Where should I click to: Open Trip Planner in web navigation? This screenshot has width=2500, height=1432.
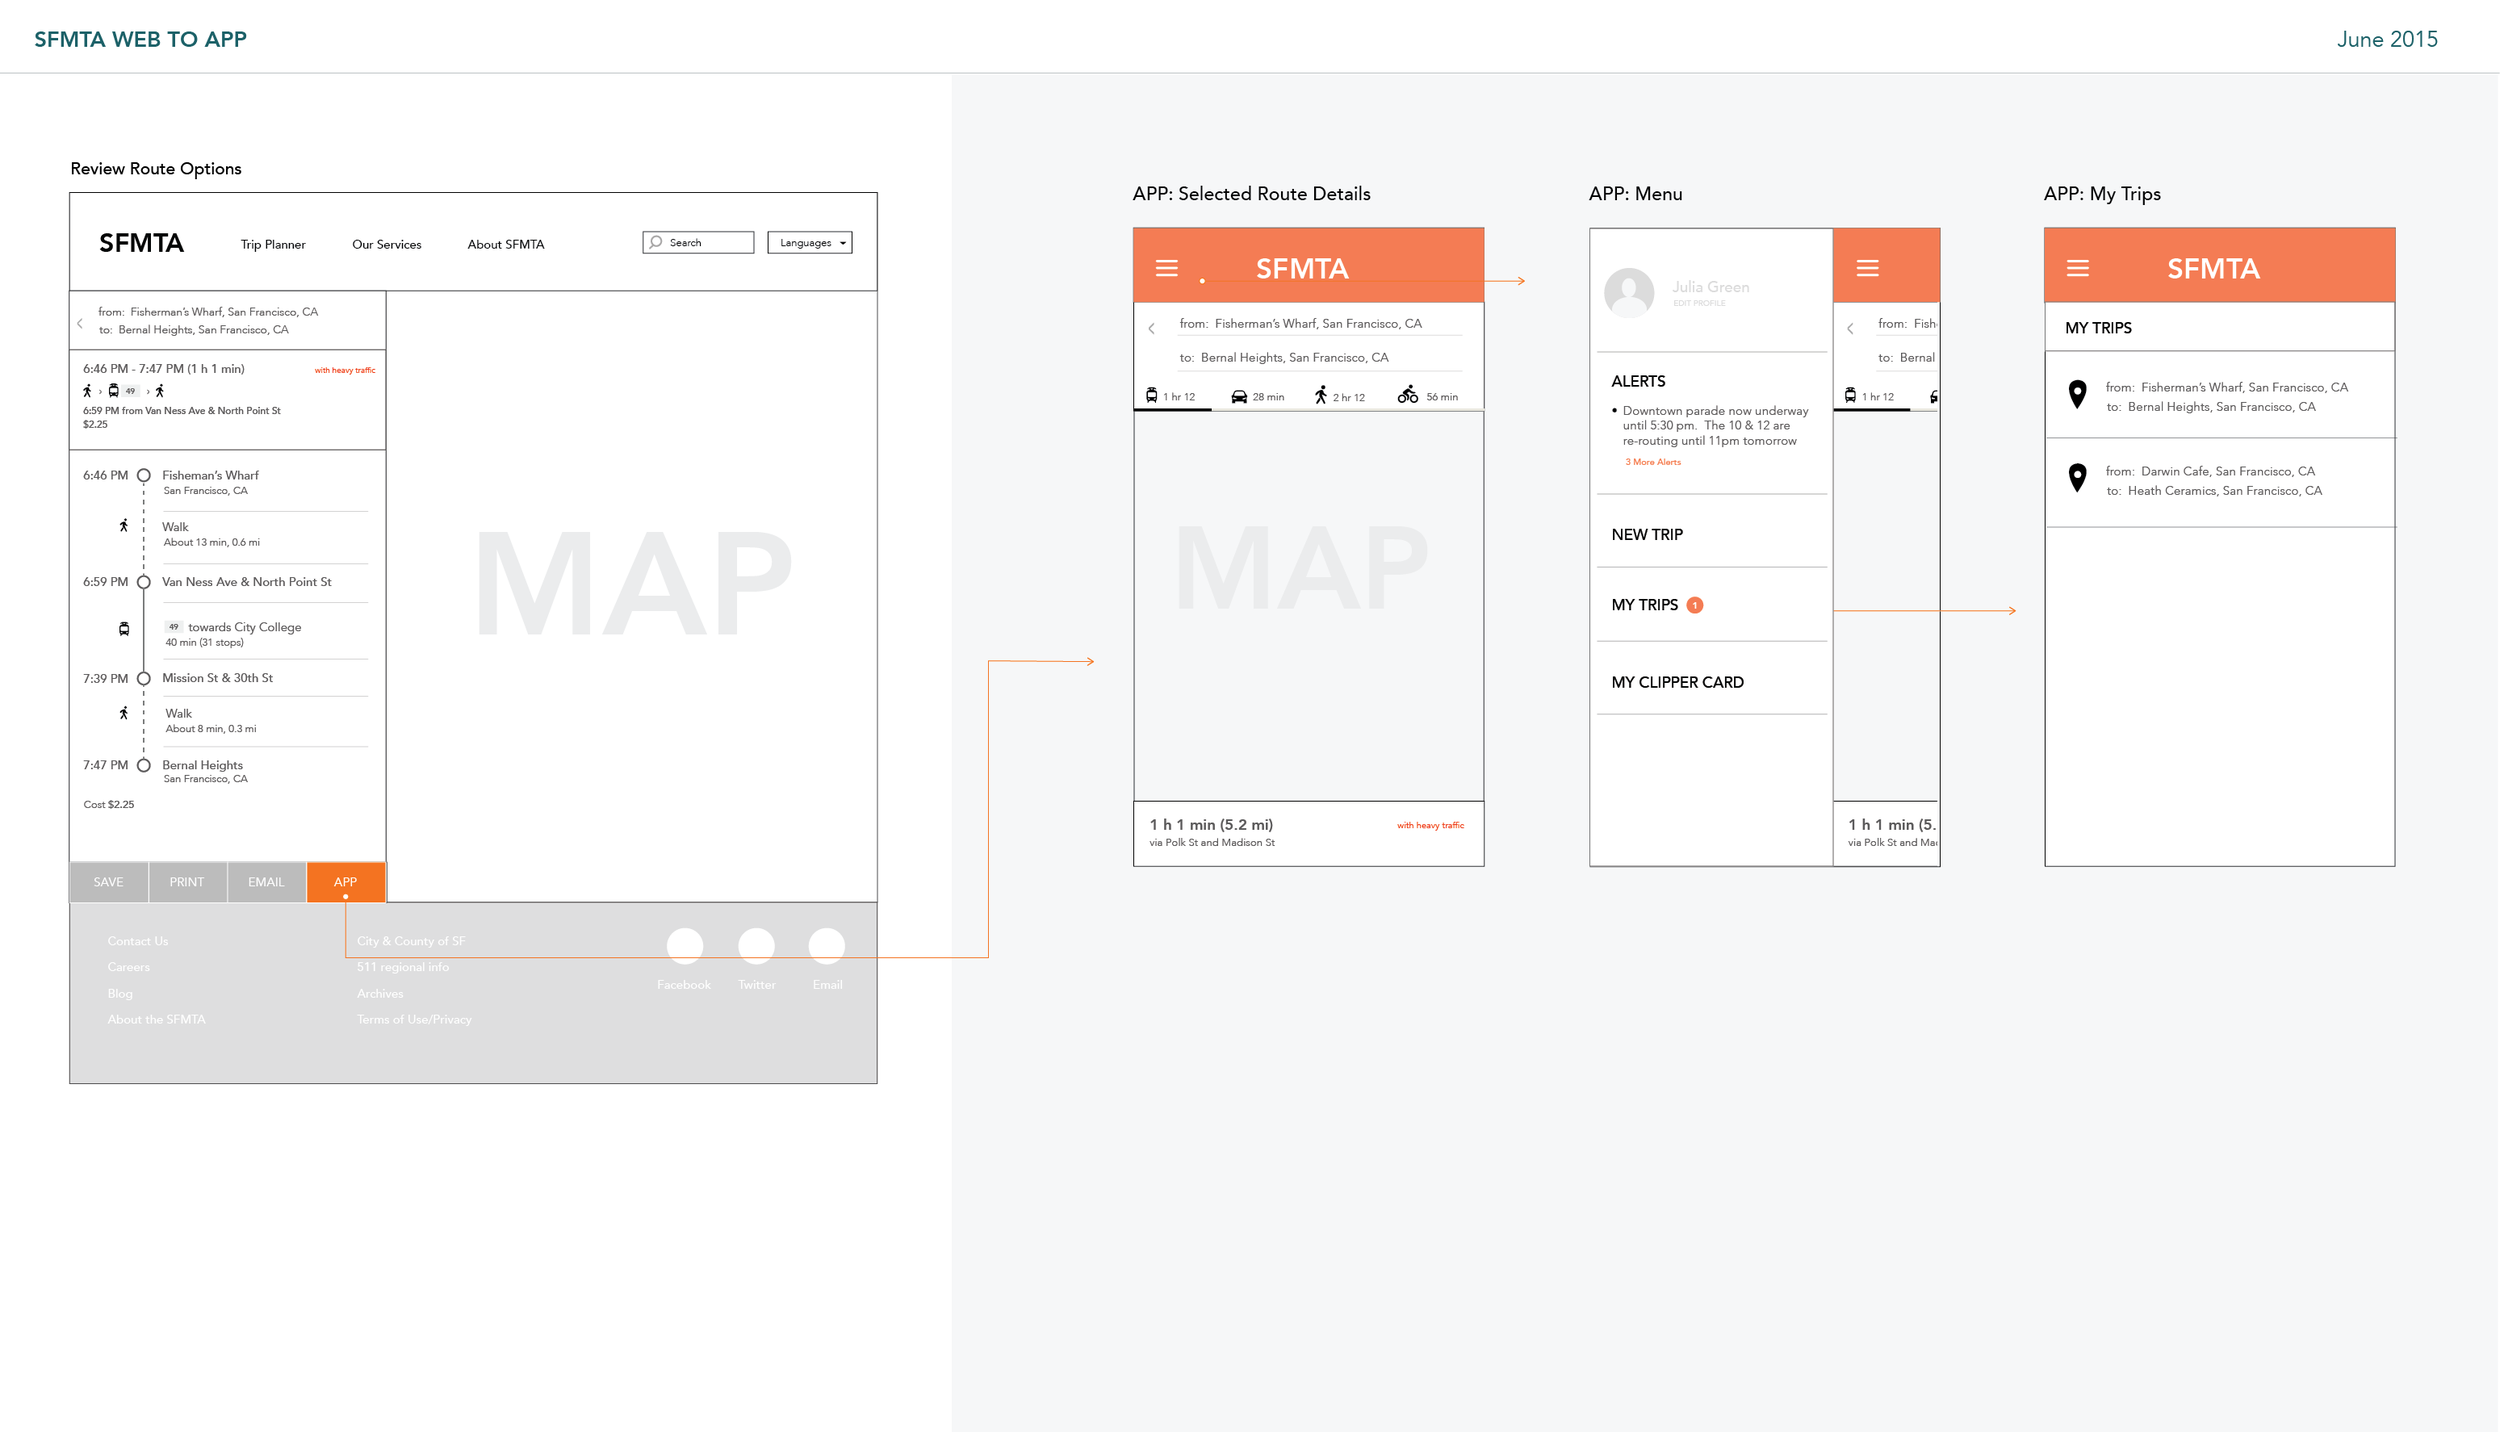(273, 244)
